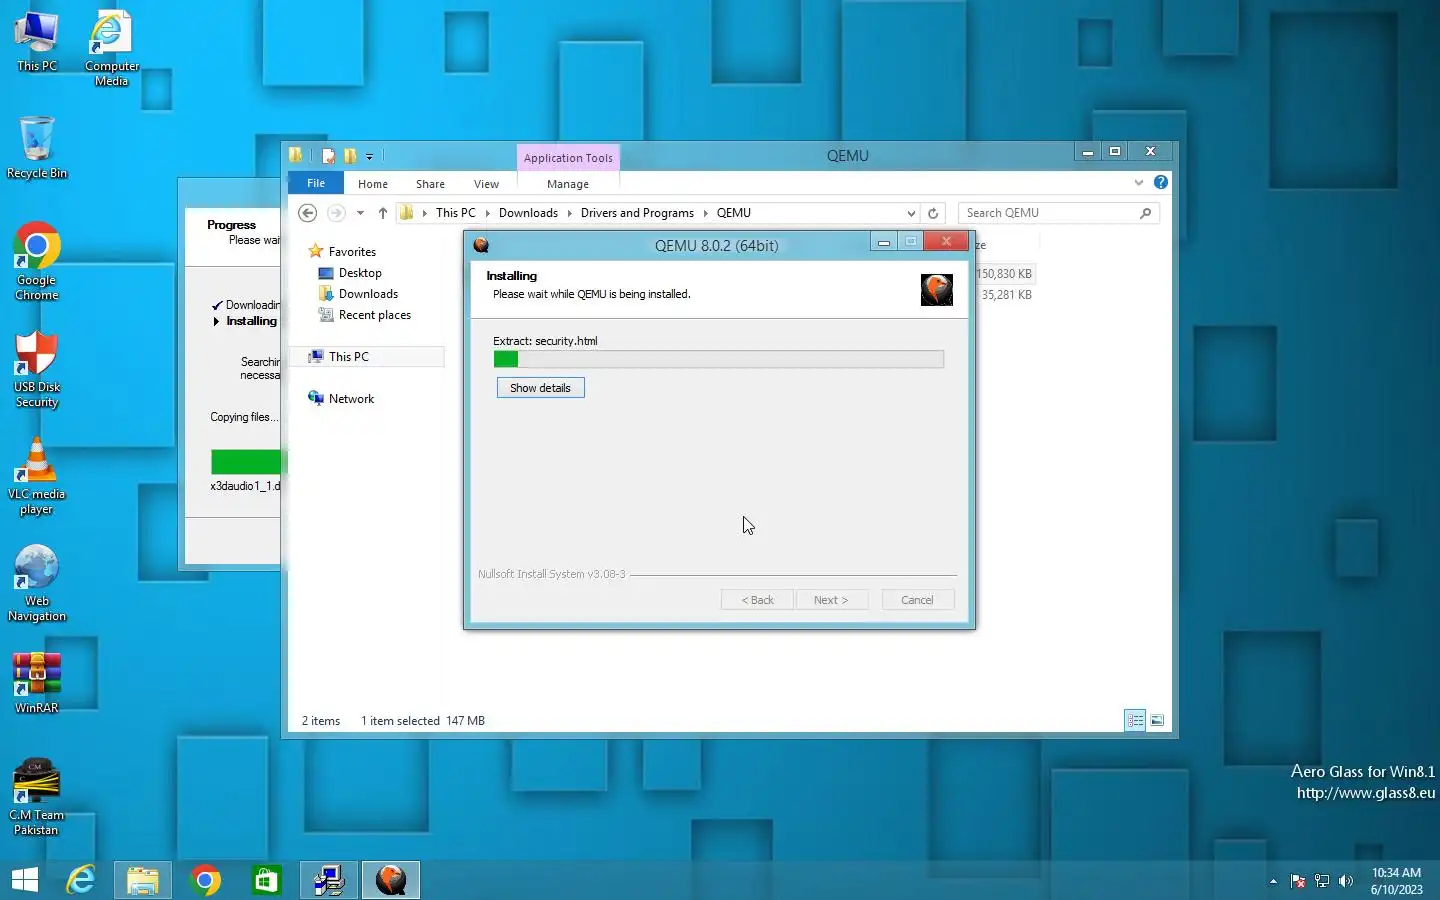Expand the arrow after This PC in the address path
The image size is (1440, 900).
[x=487, y=213]
